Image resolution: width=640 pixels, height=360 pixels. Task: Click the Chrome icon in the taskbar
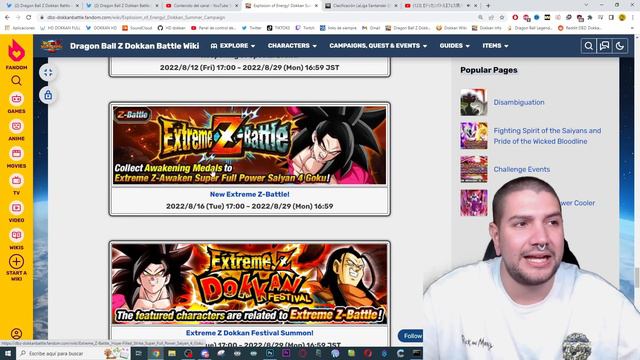tap(156, 353)
